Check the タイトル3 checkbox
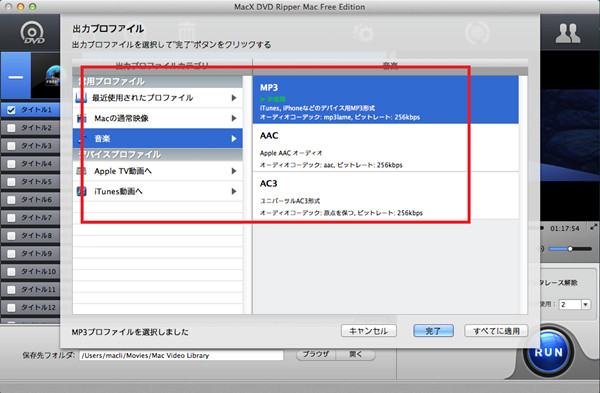The width and height of the screenshot is (600, 393). tap(11, 146)
